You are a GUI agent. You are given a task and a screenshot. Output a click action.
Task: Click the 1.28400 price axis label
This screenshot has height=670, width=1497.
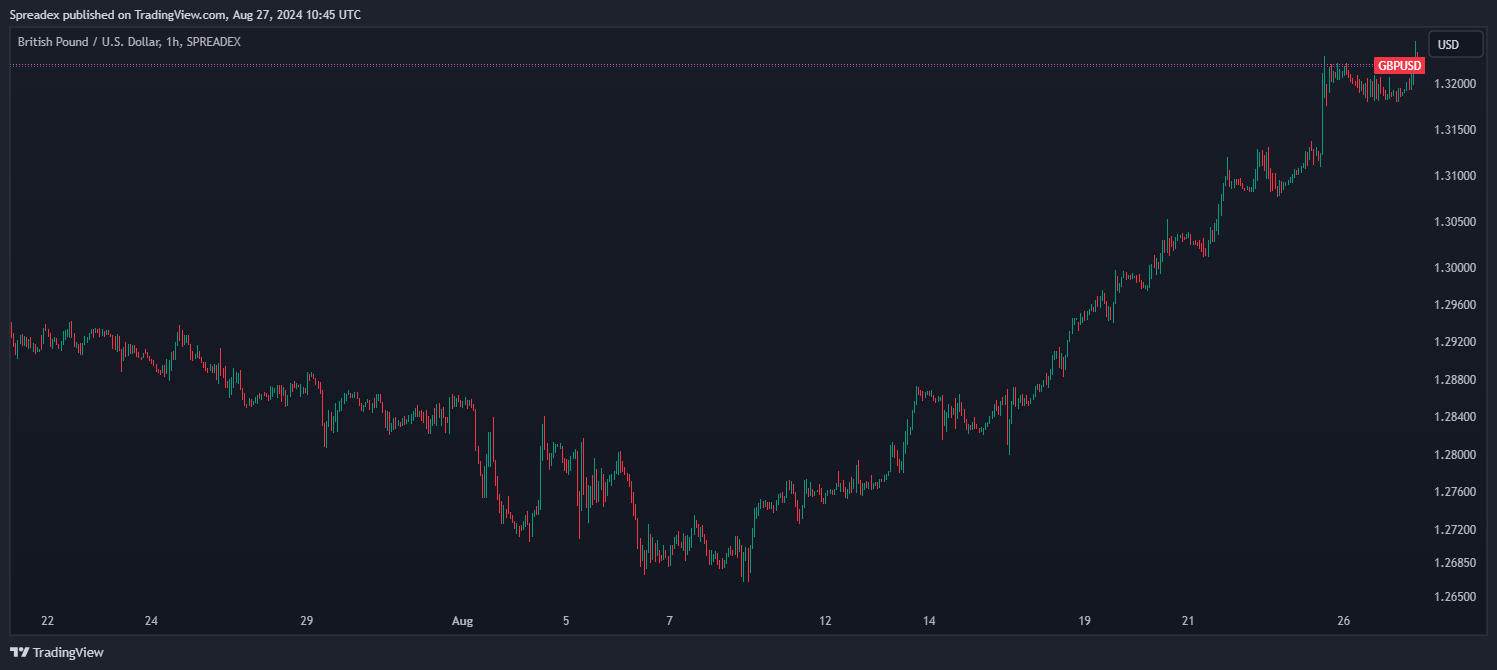tap(1453, 417)
